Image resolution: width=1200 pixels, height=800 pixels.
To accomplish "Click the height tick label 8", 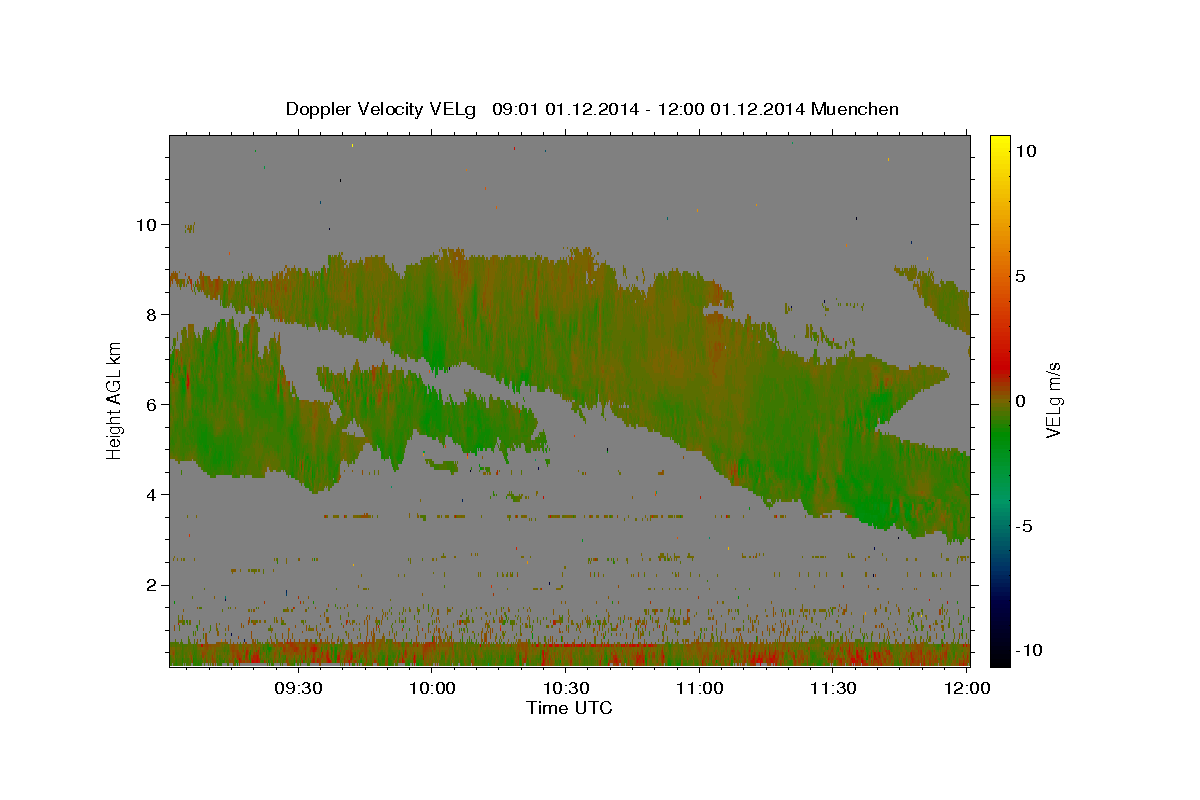I will 153,314.
